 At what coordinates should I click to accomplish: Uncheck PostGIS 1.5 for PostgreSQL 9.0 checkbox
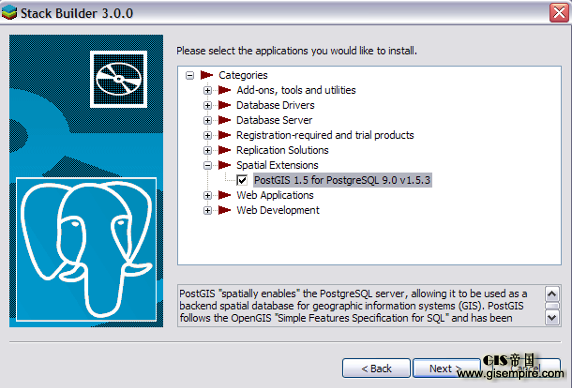click(x=242, y=180)
